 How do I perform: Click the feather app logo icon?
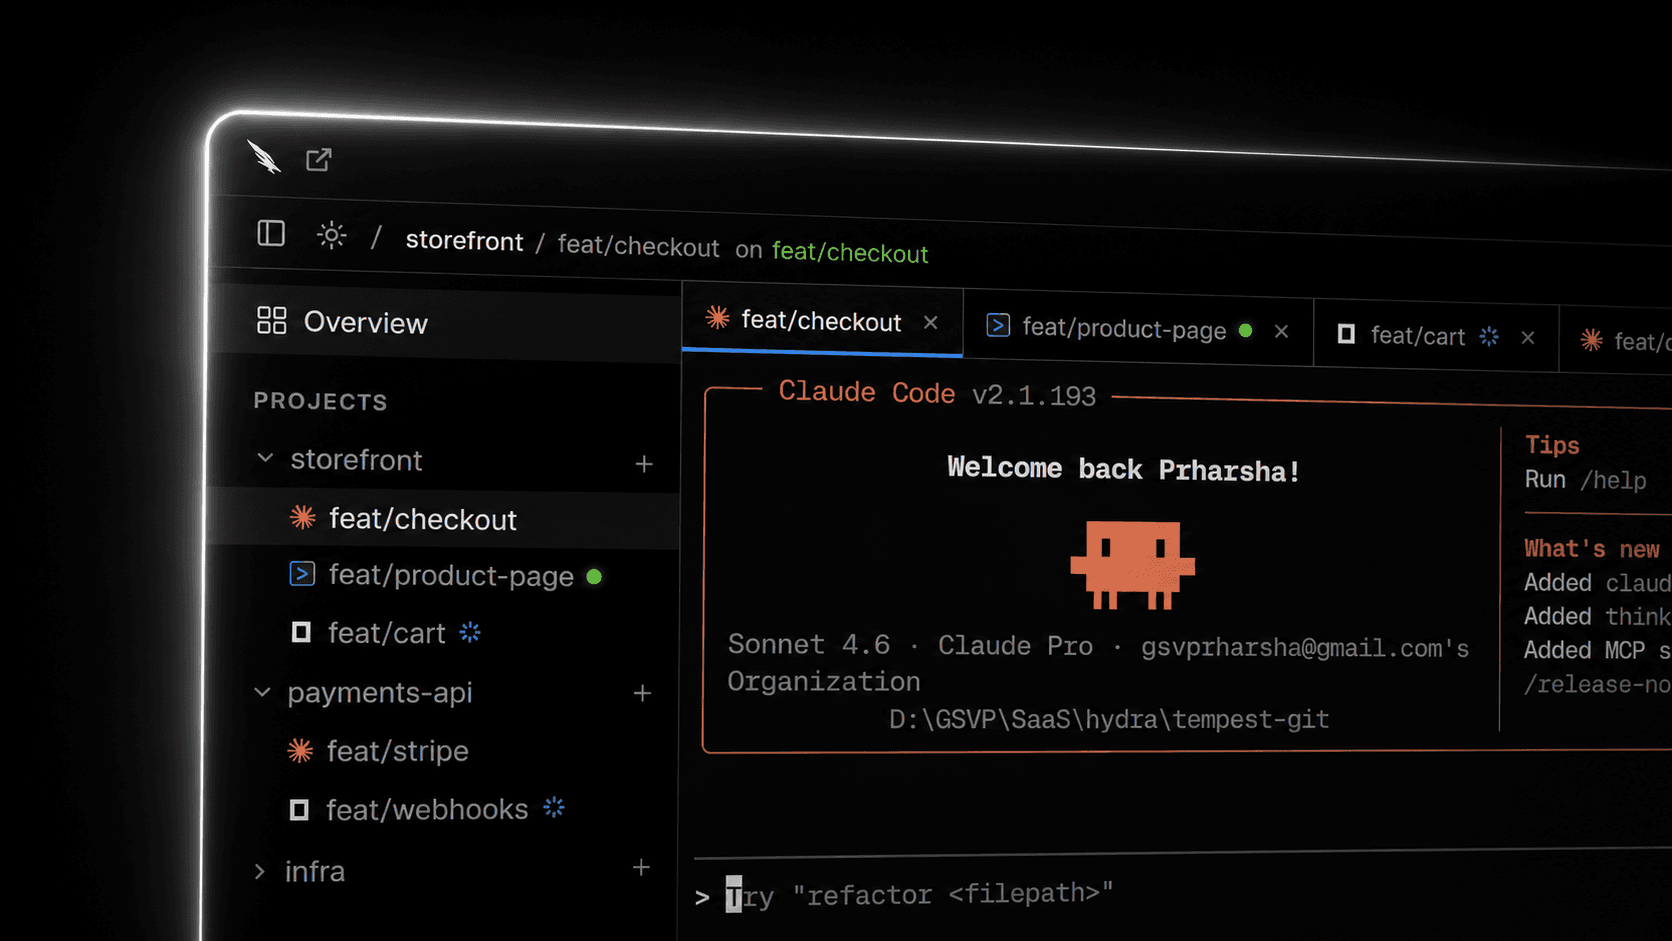pyautogui.click(x=265, y=157)
